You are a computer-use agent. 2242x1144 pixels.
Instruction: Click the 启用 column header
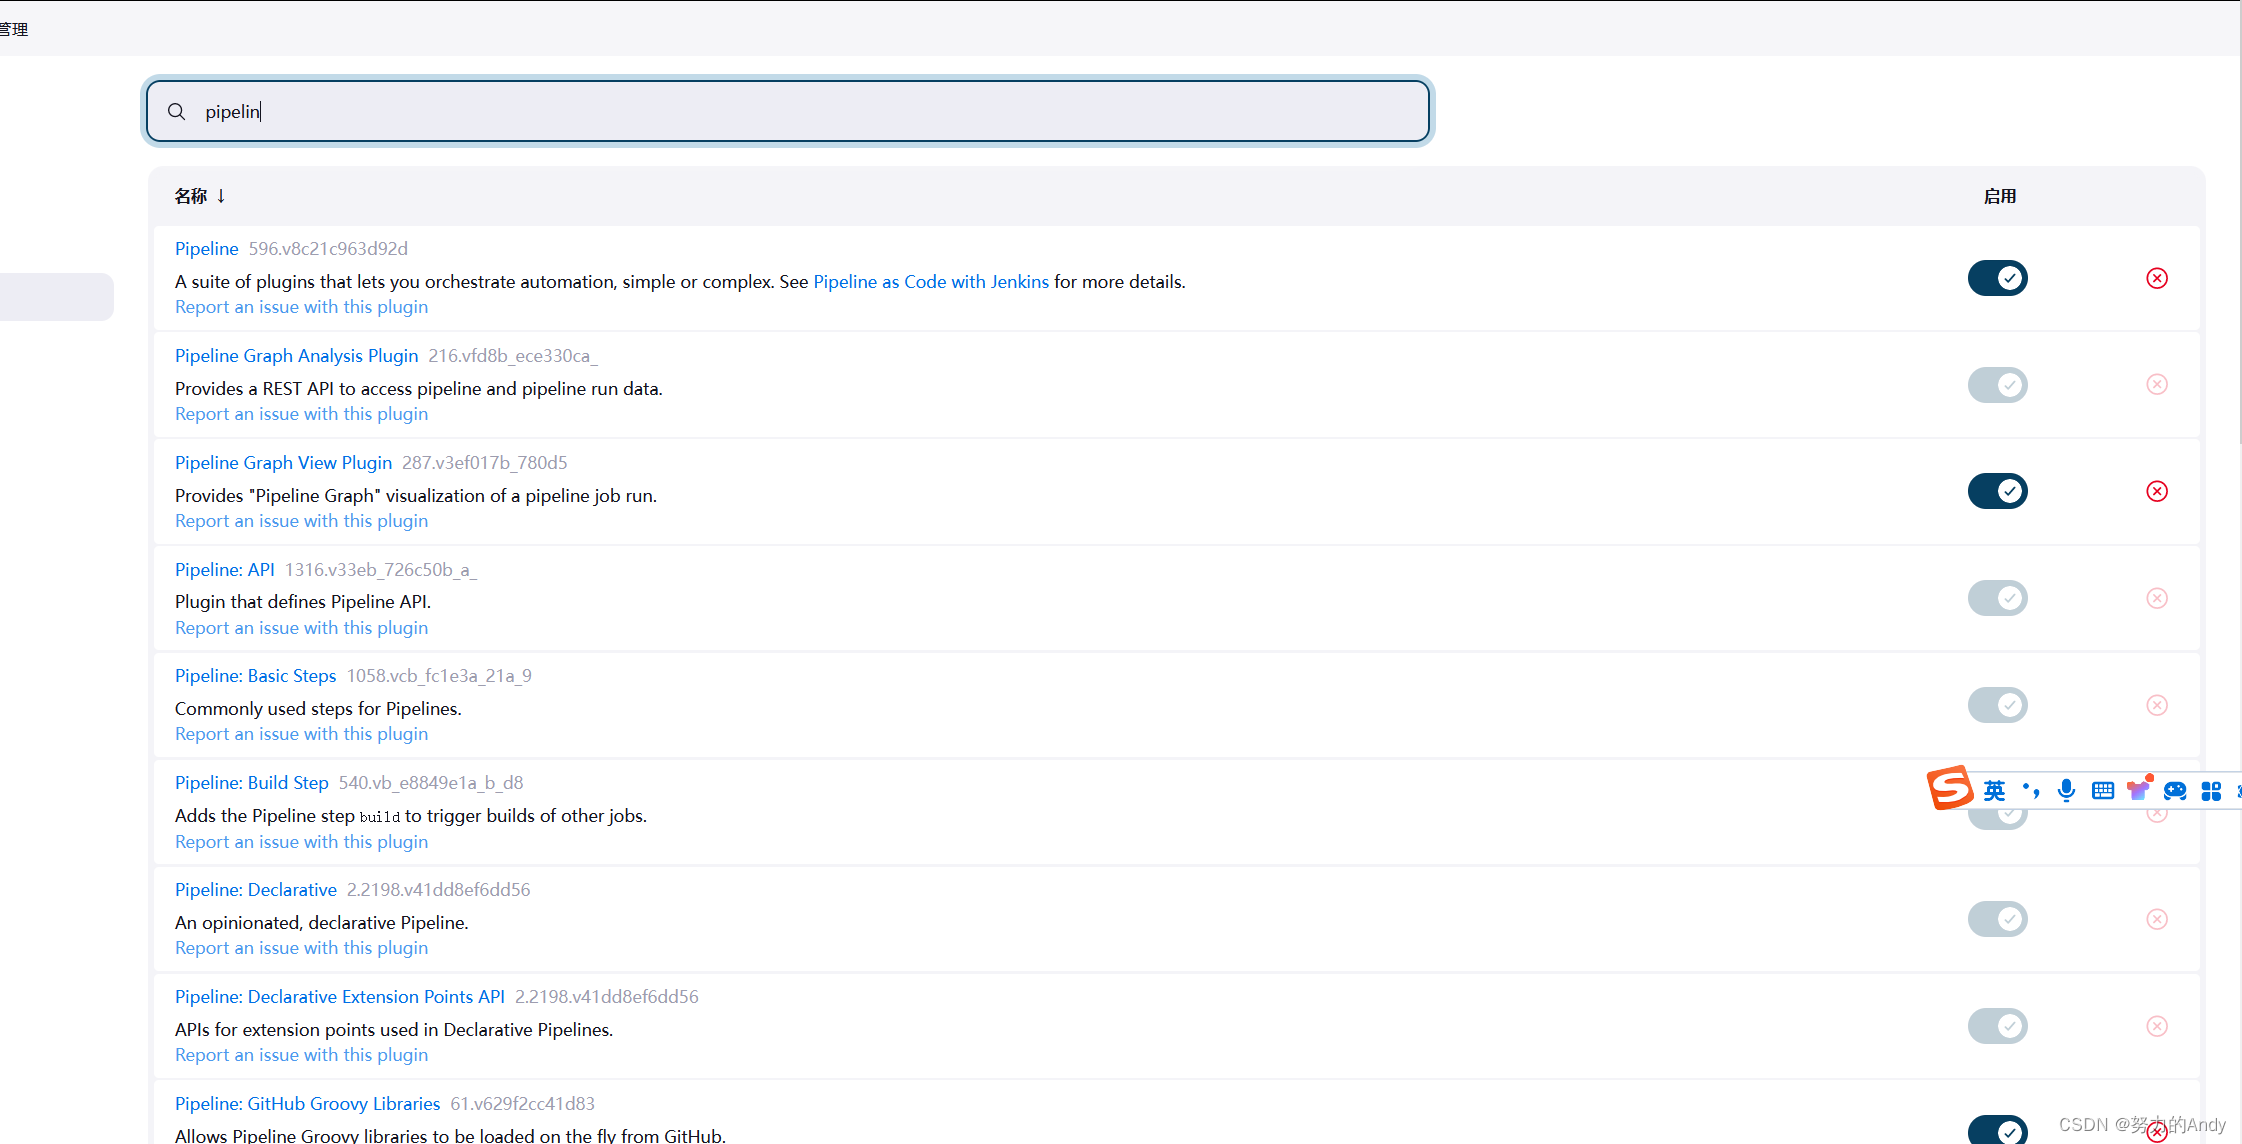(x=2000, y=196)
